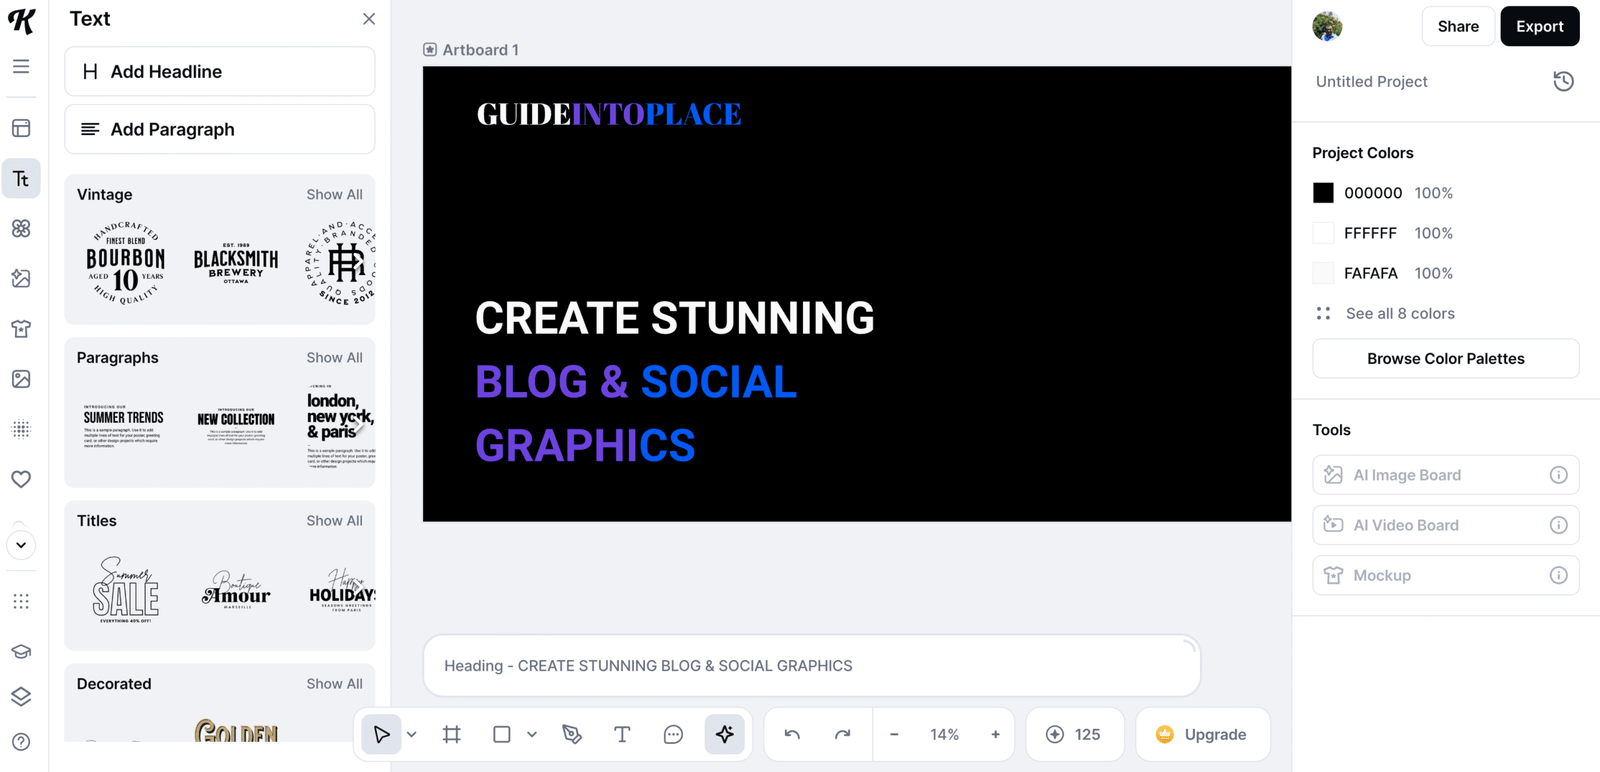Pick the Golden decorated text template
Screen dimensions: 1600x772
236,730
